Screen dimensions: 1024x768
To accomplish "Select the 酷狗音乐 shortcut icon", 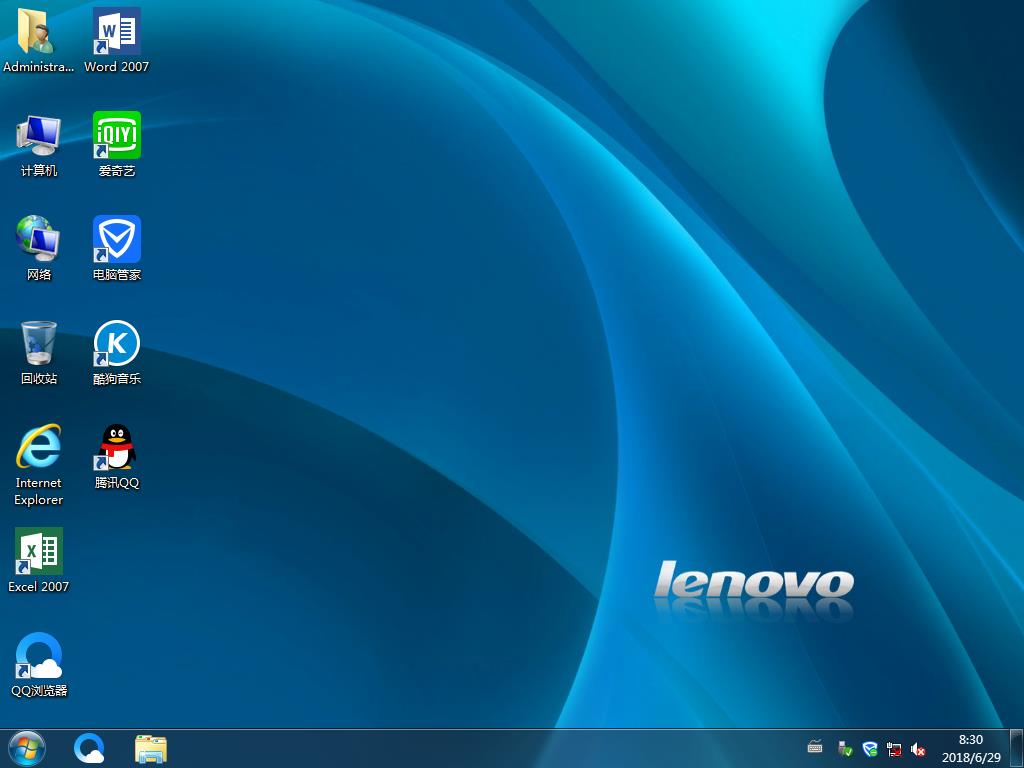I will pyautogui.click(x=116, y=353).
